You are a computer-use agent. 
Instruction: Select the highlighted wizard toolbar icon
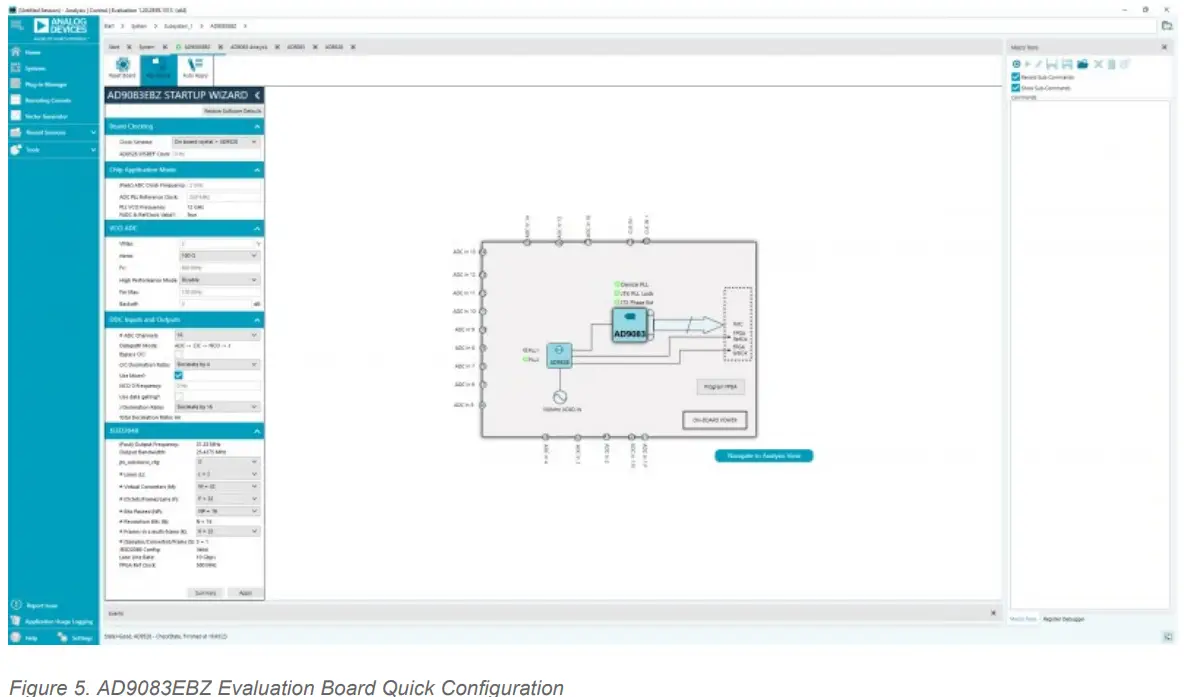point(158,69)
